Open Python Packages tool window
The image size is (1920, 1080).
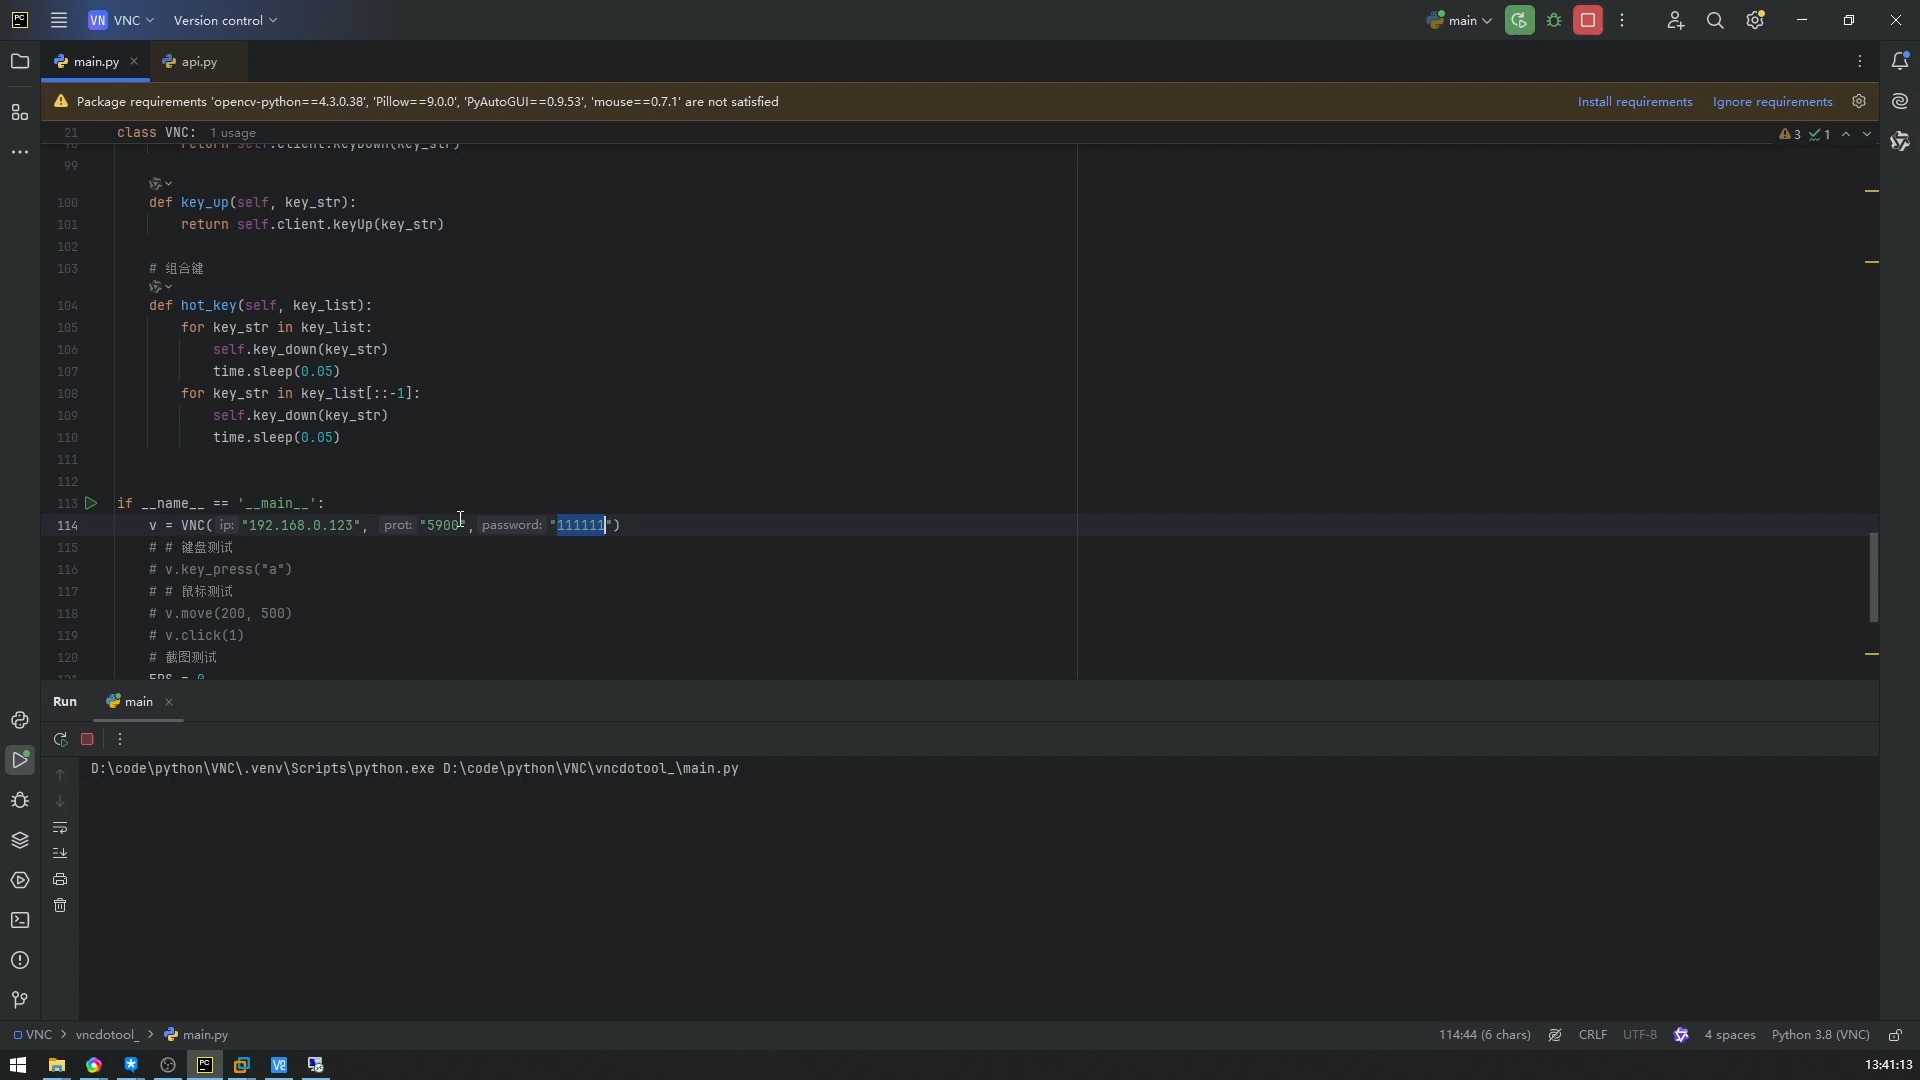(20, 840)
